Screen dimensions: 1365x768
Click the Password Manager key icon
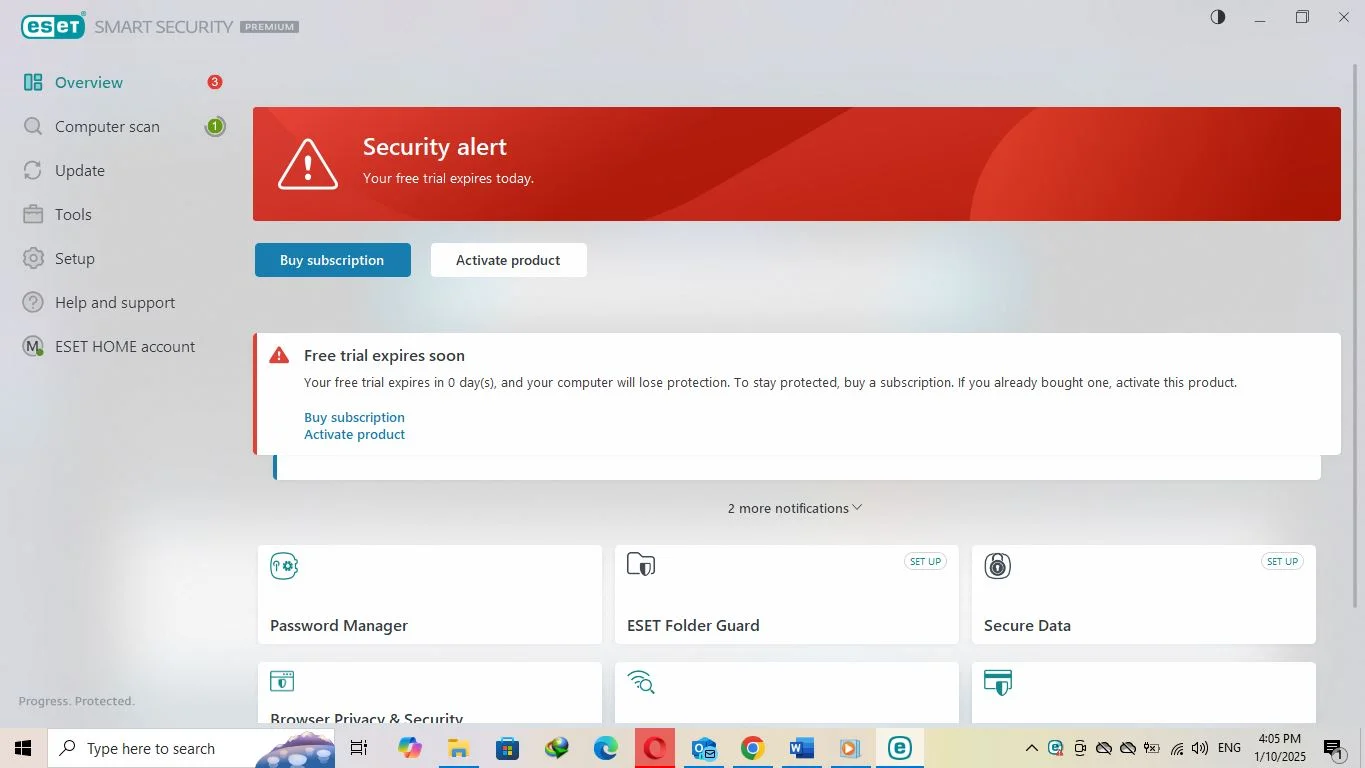tap(284, 566)
